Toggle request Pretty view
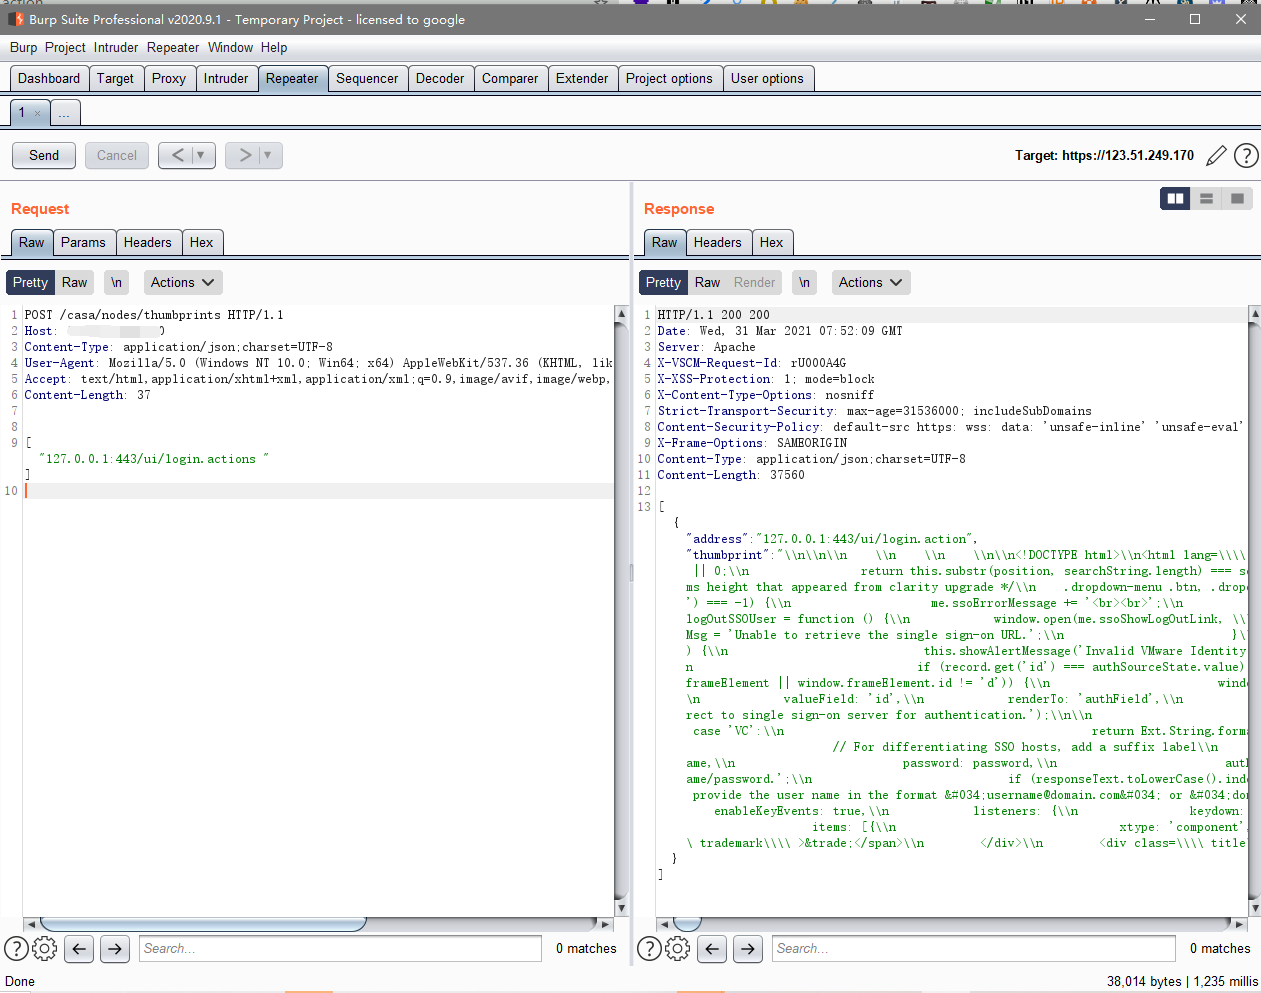 [30, 282]
